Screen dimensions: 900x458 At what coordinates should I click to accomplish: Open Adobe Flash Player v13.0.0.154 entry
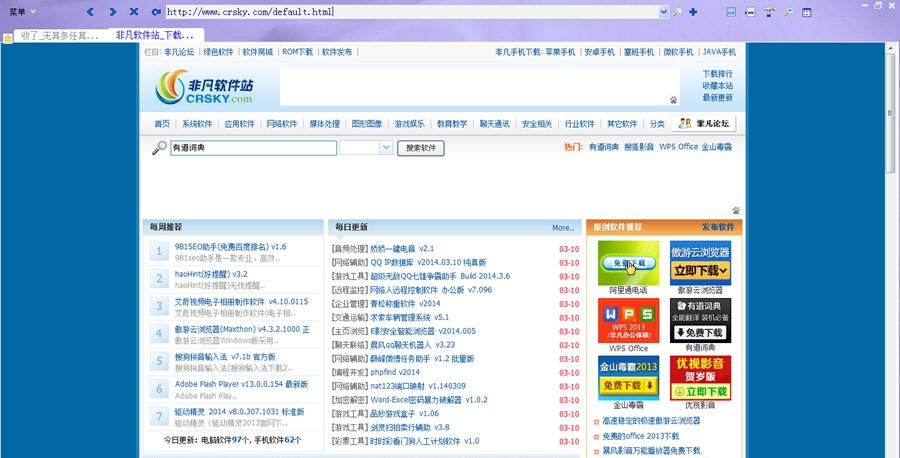(x=242, y=384)
